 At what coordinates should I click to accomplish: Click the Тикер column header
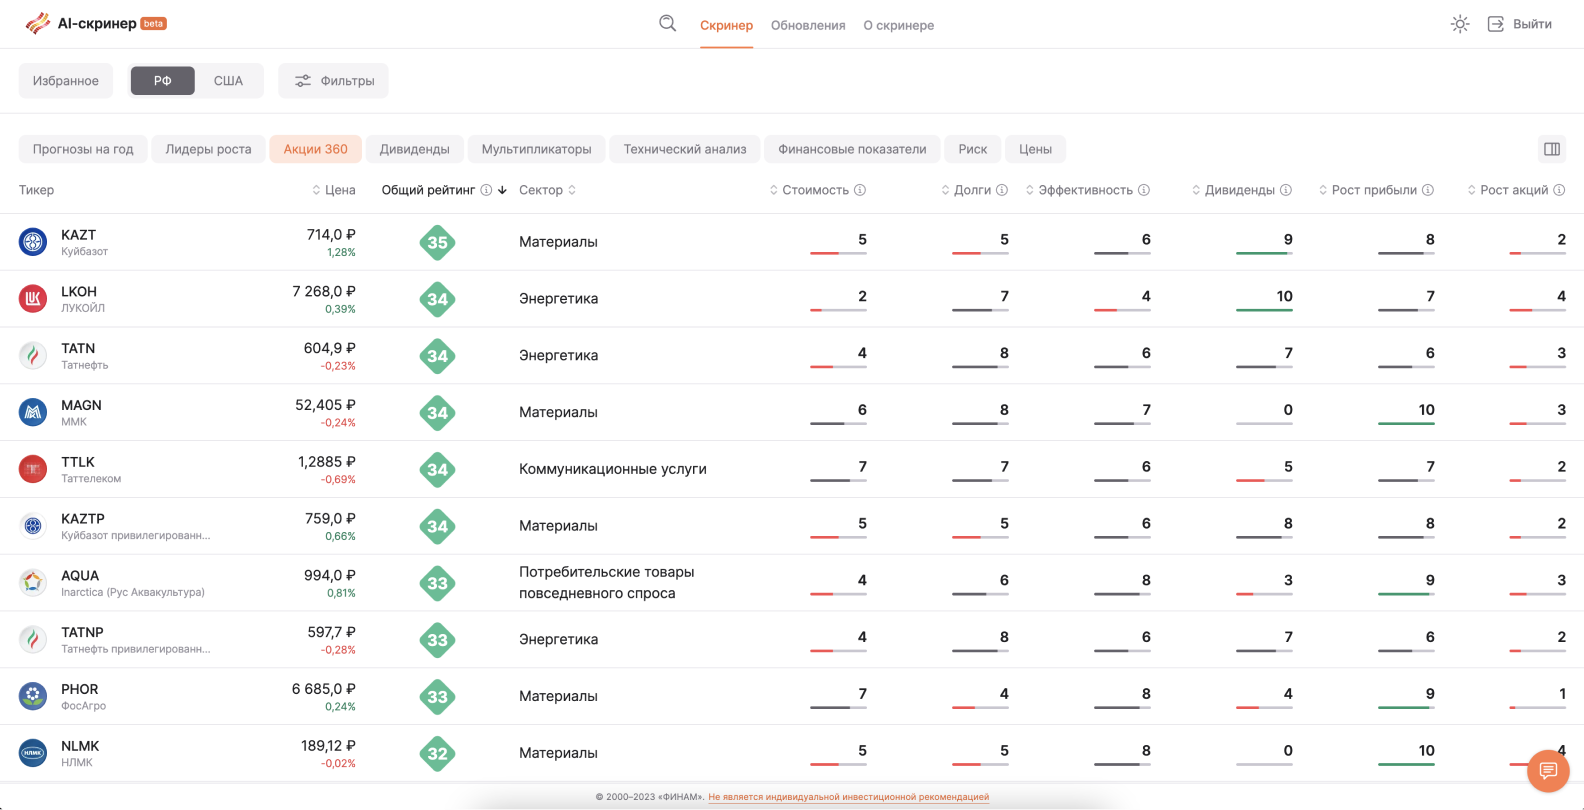[36, 190]
